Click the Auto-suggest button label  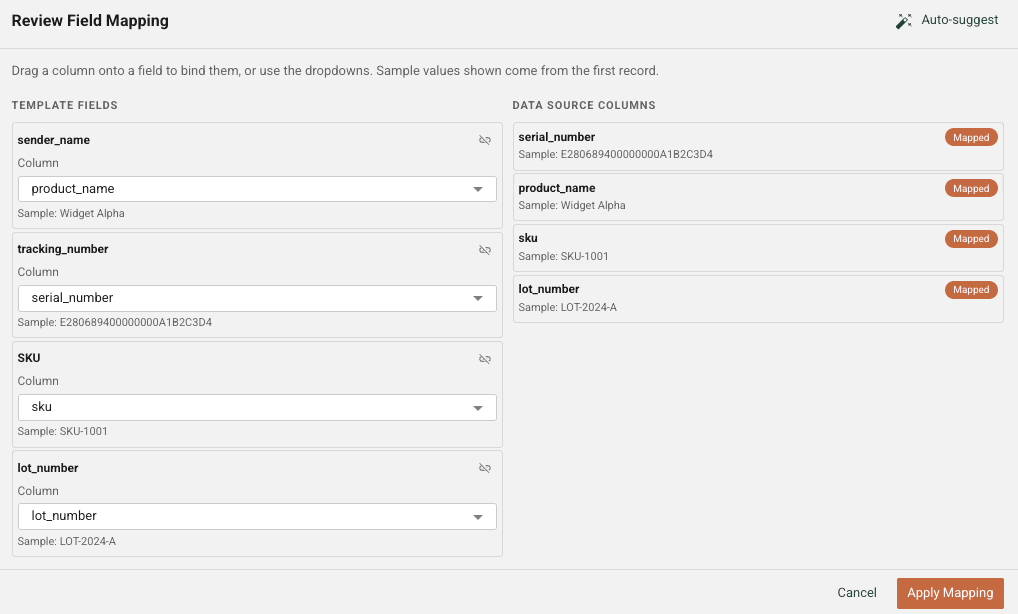[x=960, y=20]
